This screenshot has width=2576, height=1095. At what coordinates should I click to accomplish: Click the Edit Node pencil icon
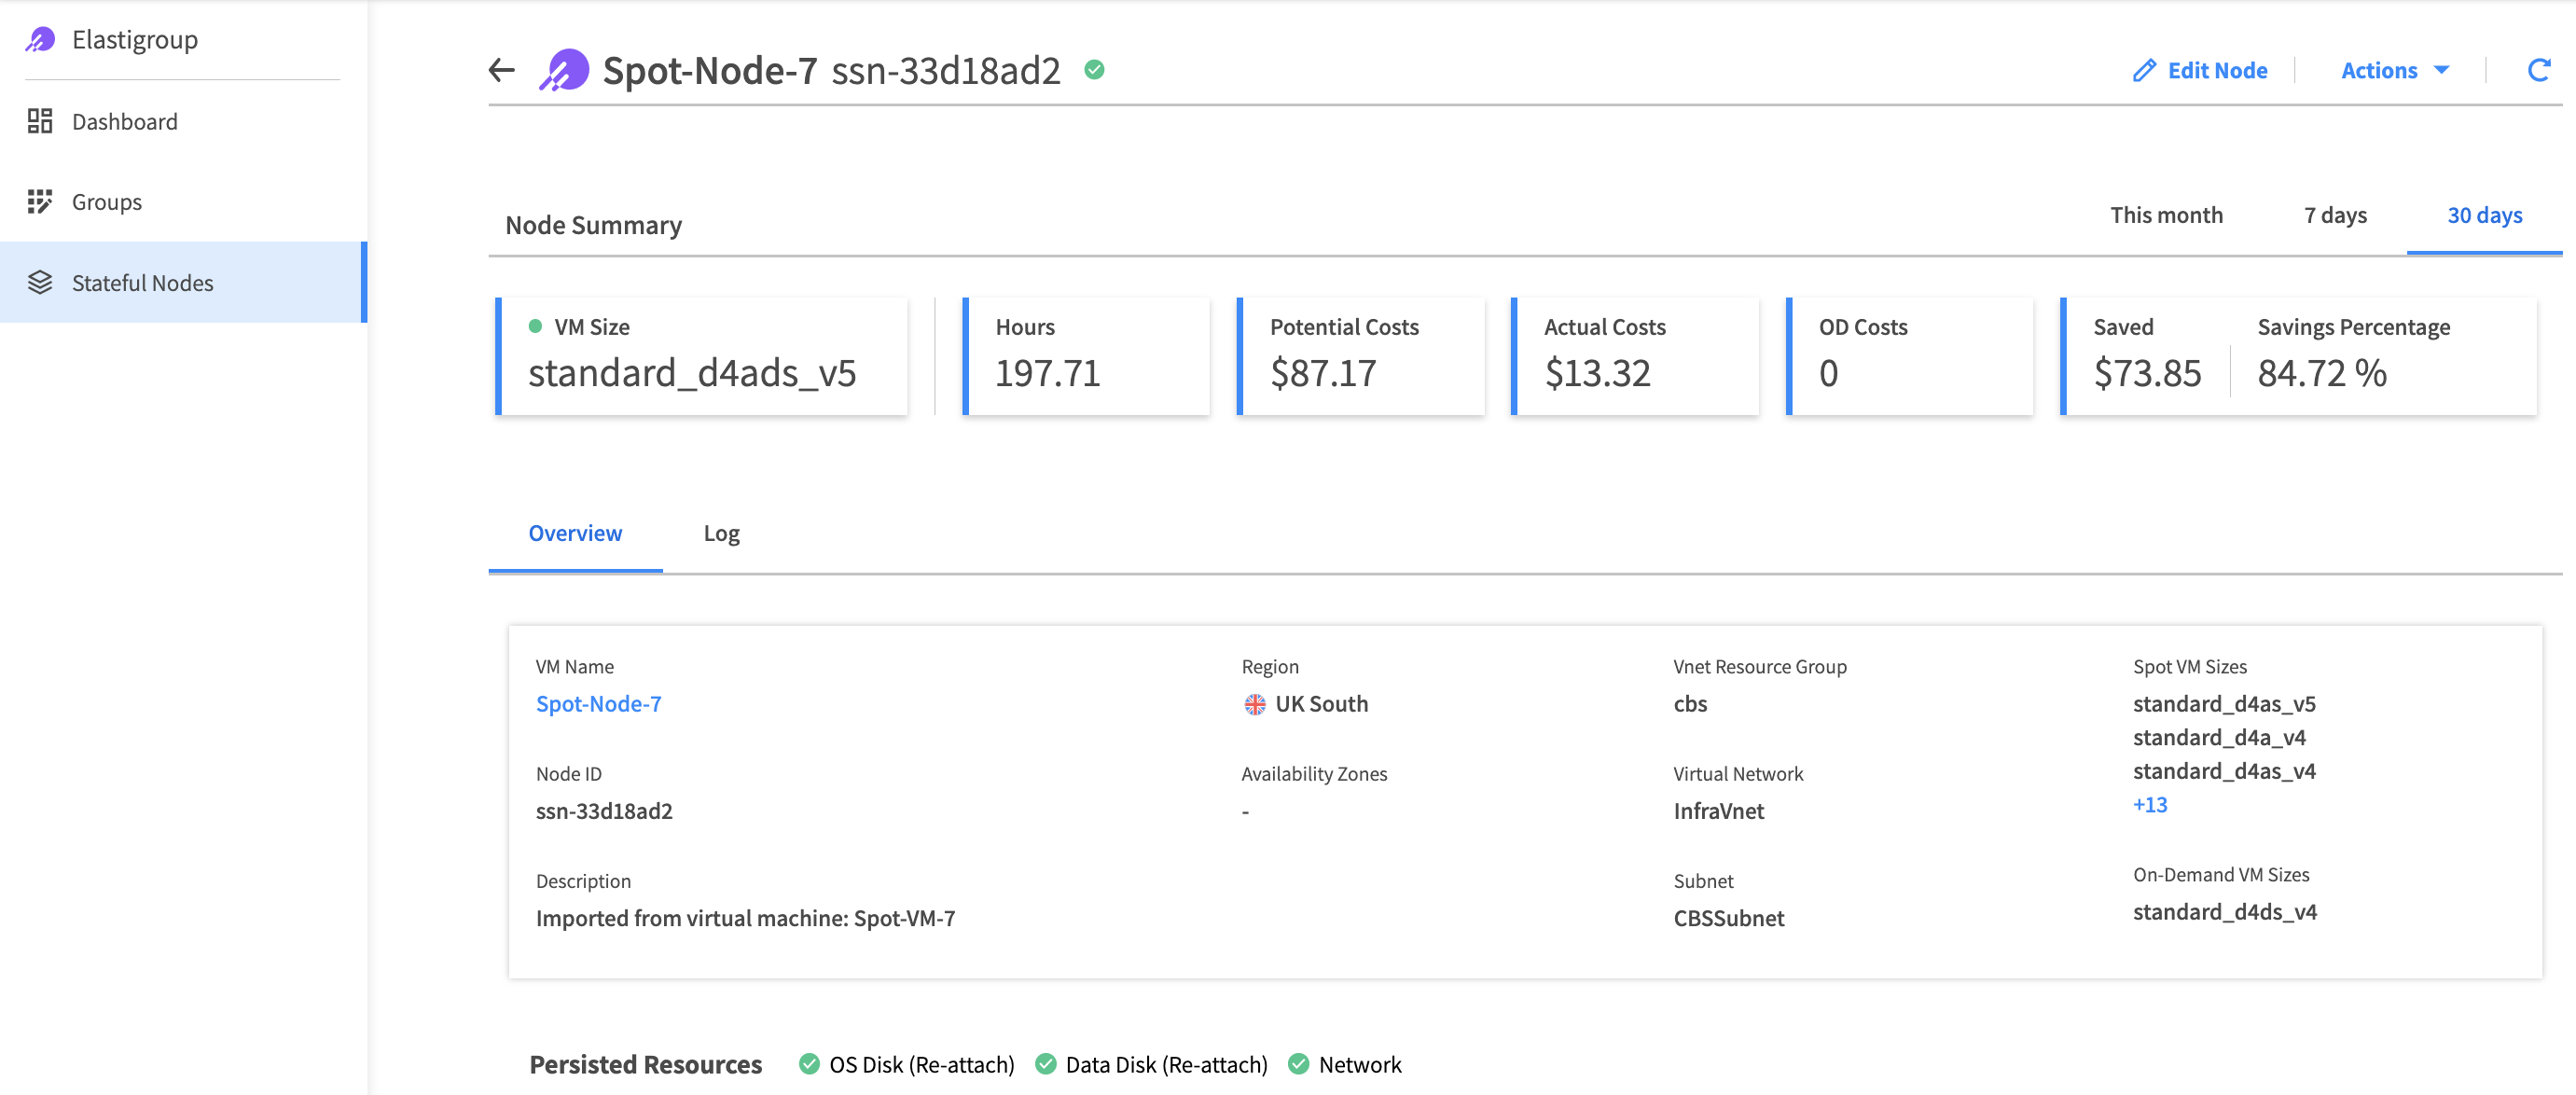coord(2144,70)
